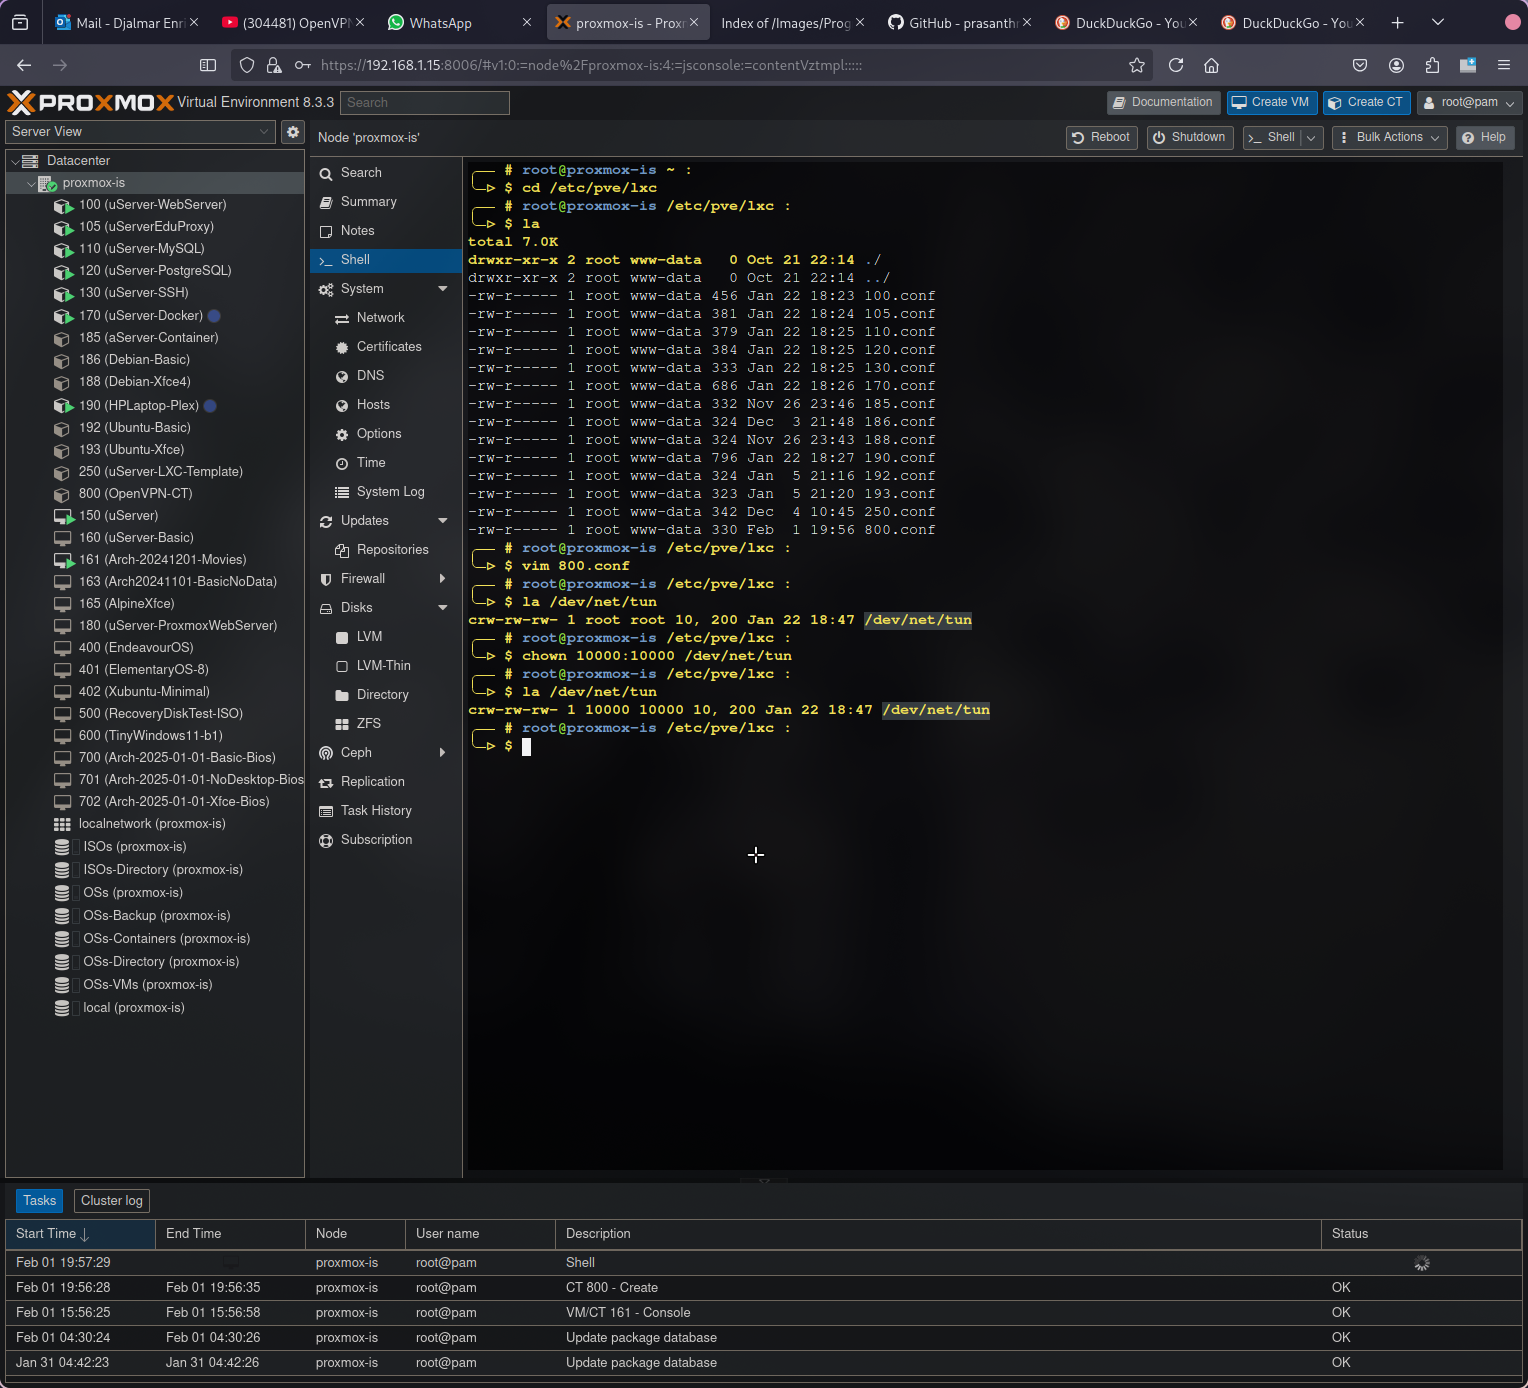The image size is (1528, 1388).
Task: Open the Firefox extensions puzzle icon
Action: (1432, 65)
